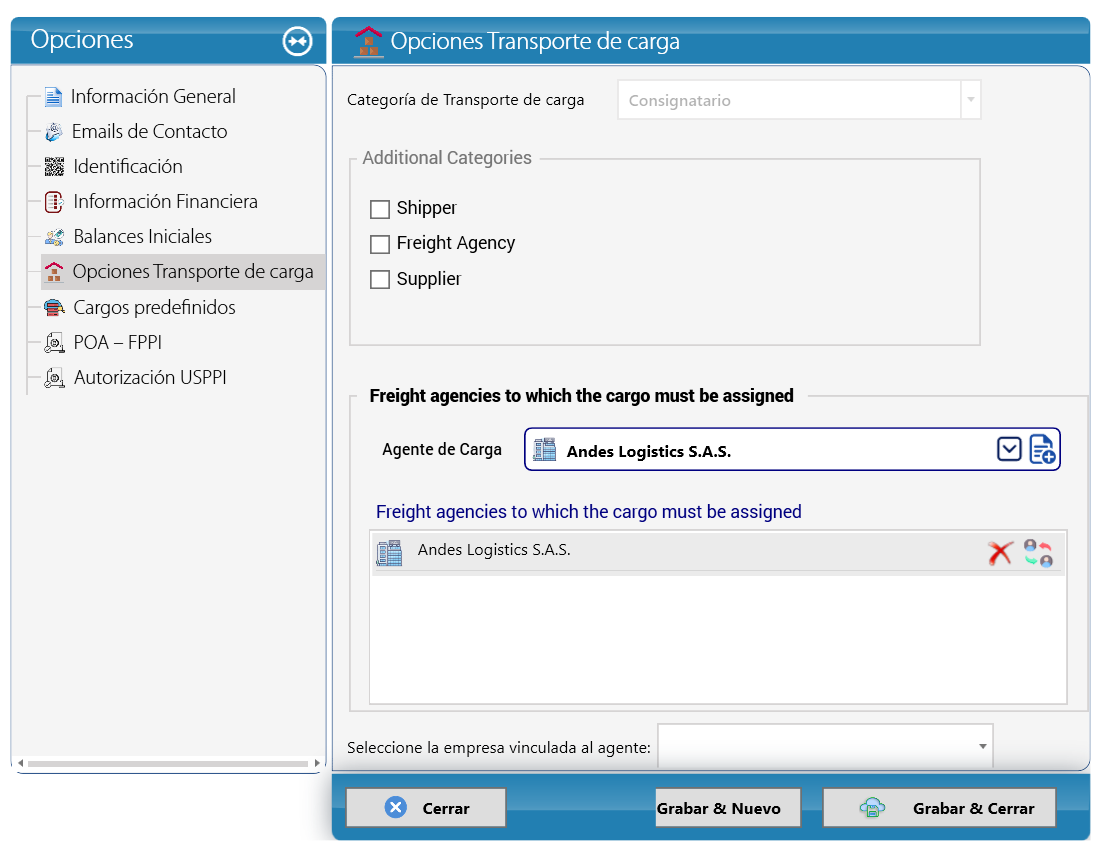1110x850 pixels.
Task: Click the sidebar scroll left arrow
Action: tap(21, 763)
